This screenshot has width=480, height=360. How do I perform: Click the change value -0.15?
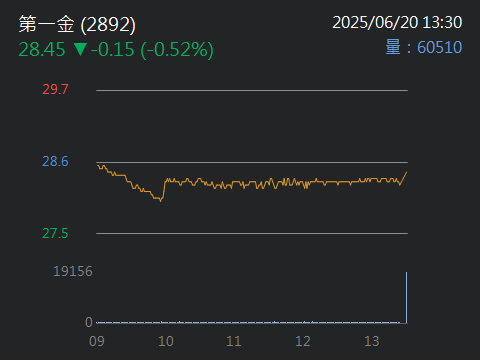tap(112, 49)
